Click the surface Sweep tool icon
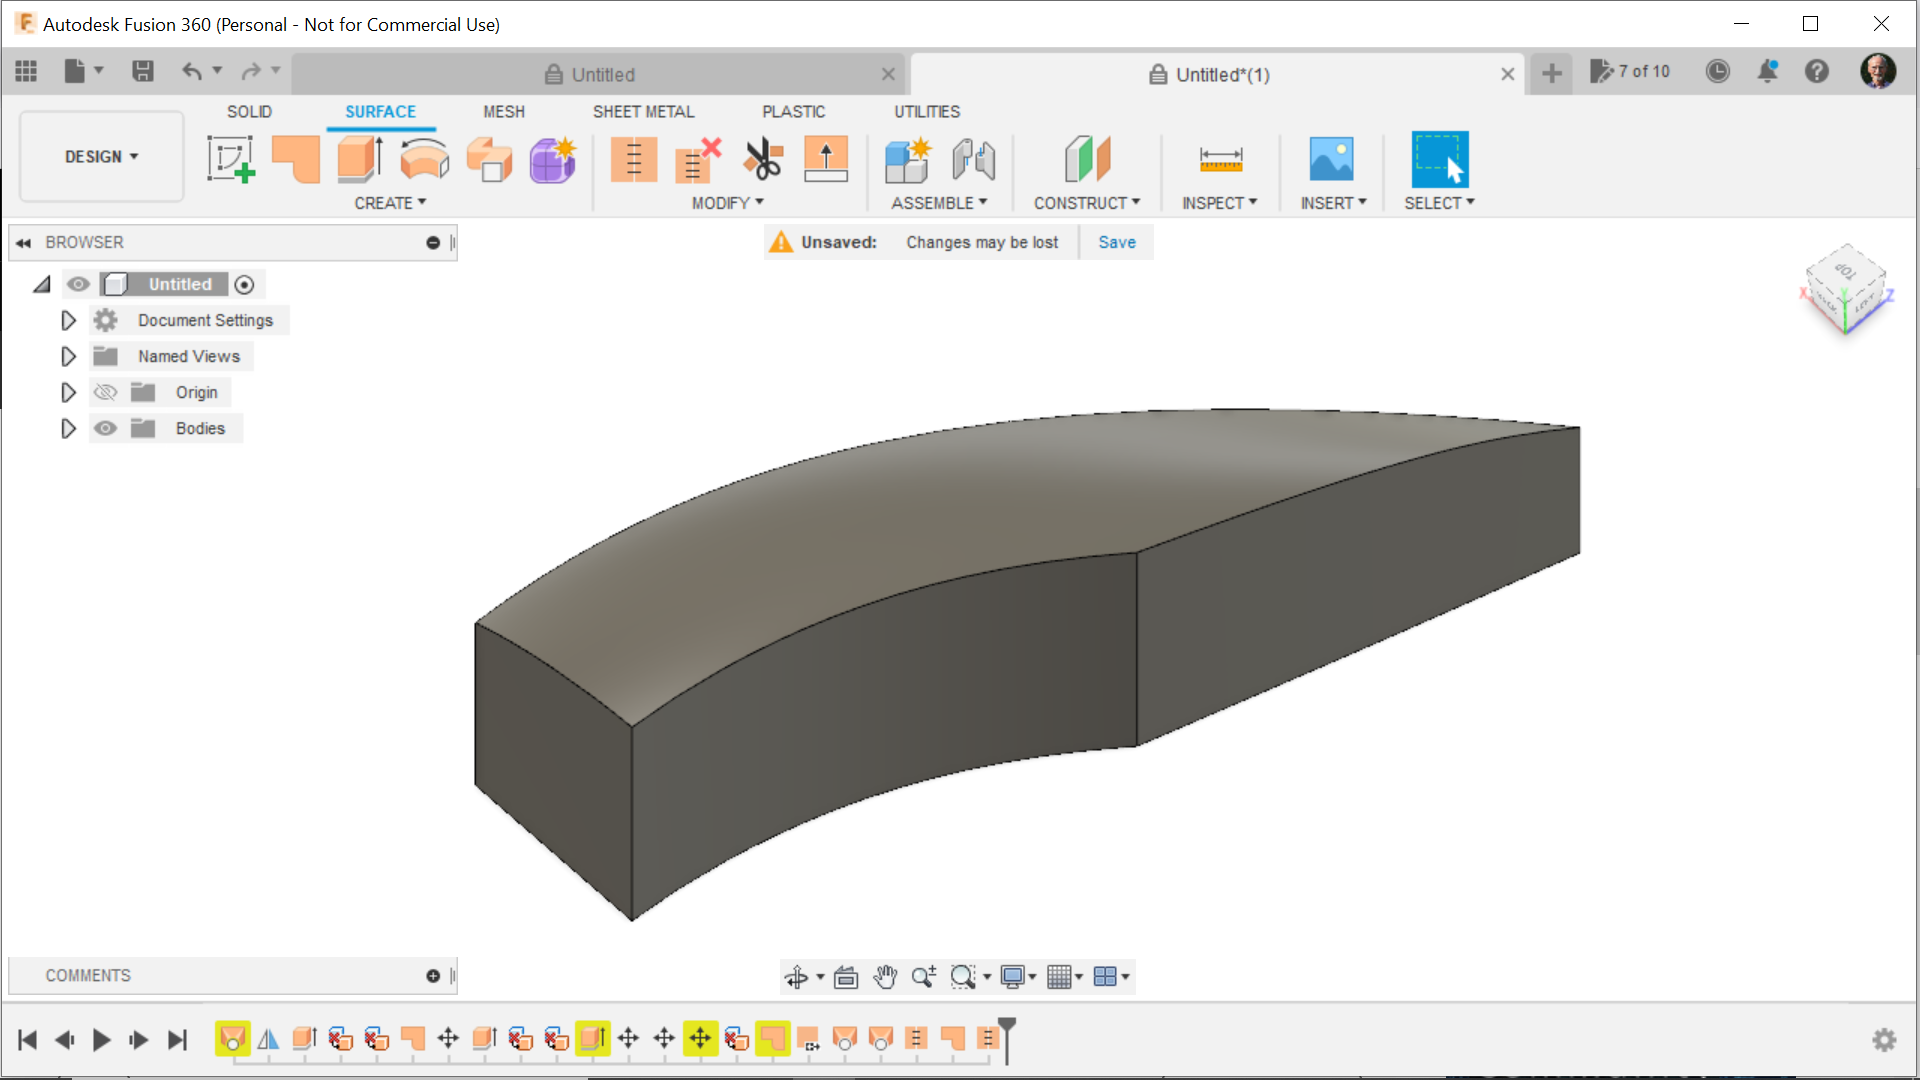The width and height of the screenshot is (1920, 1080). point(489,159)
